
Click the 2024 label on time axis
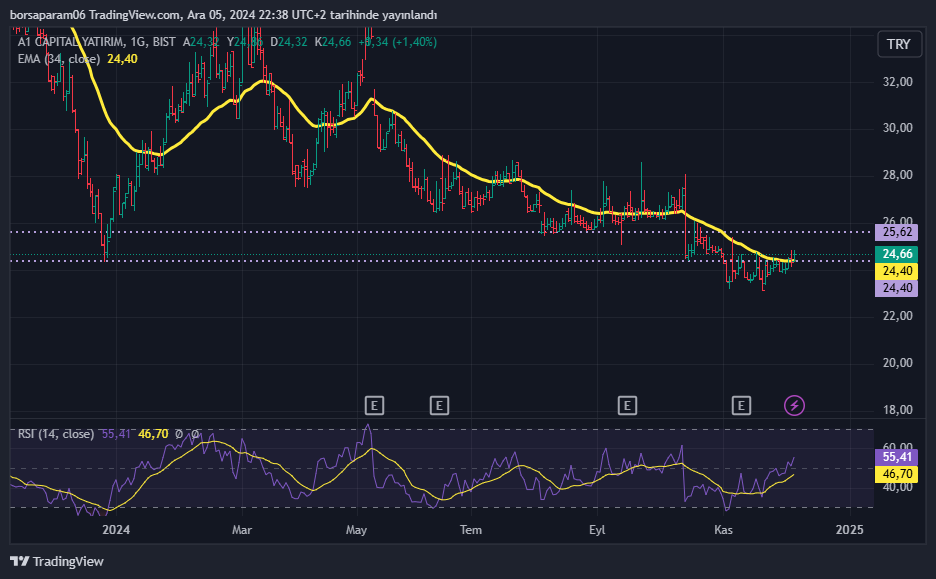[x=116, y=530]
